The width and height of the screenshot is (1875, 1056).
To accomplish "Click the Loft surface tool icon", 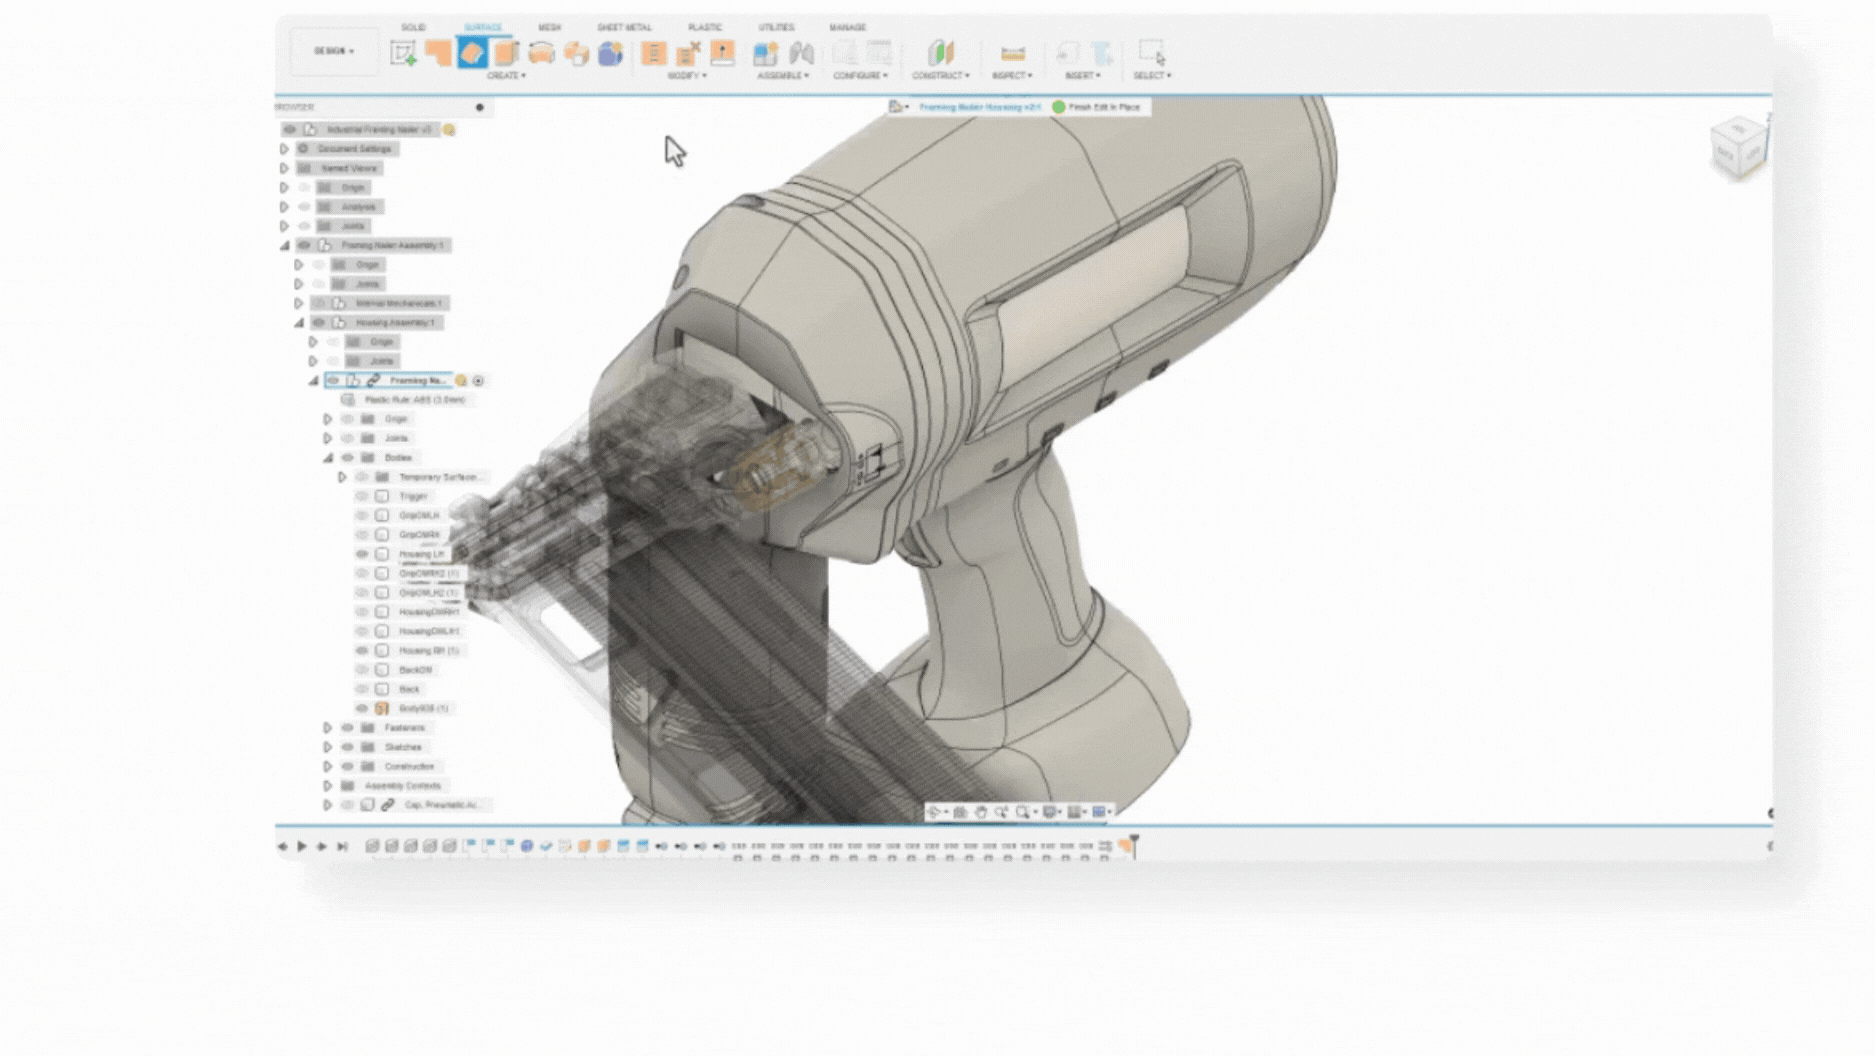I will (541, 53).
